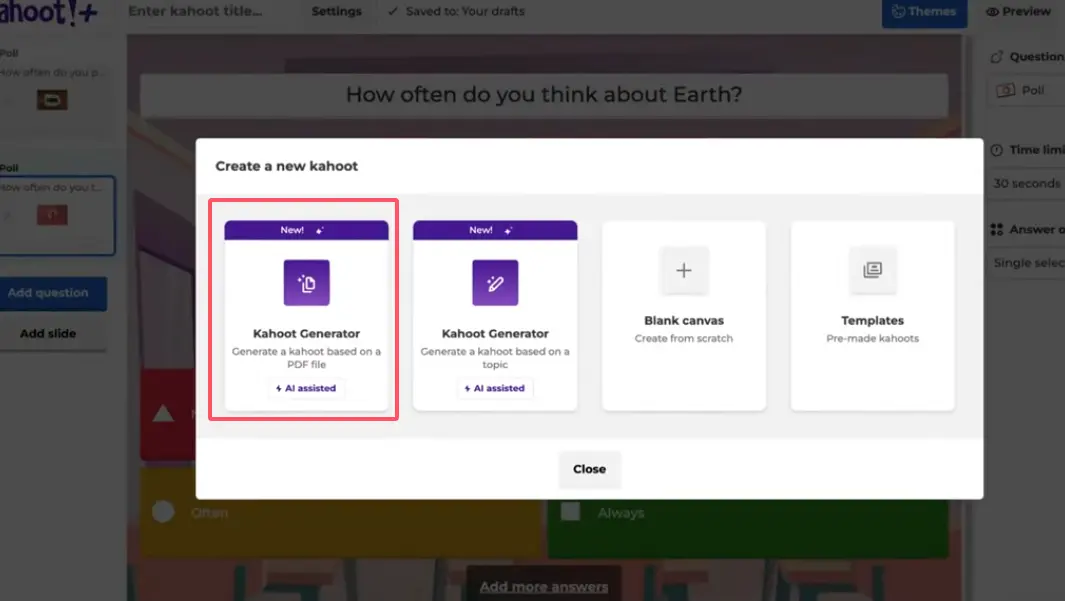Click the circle shape icon beside Often
The height and width of the screenshot is (601, 1065).
coord(163,512)
